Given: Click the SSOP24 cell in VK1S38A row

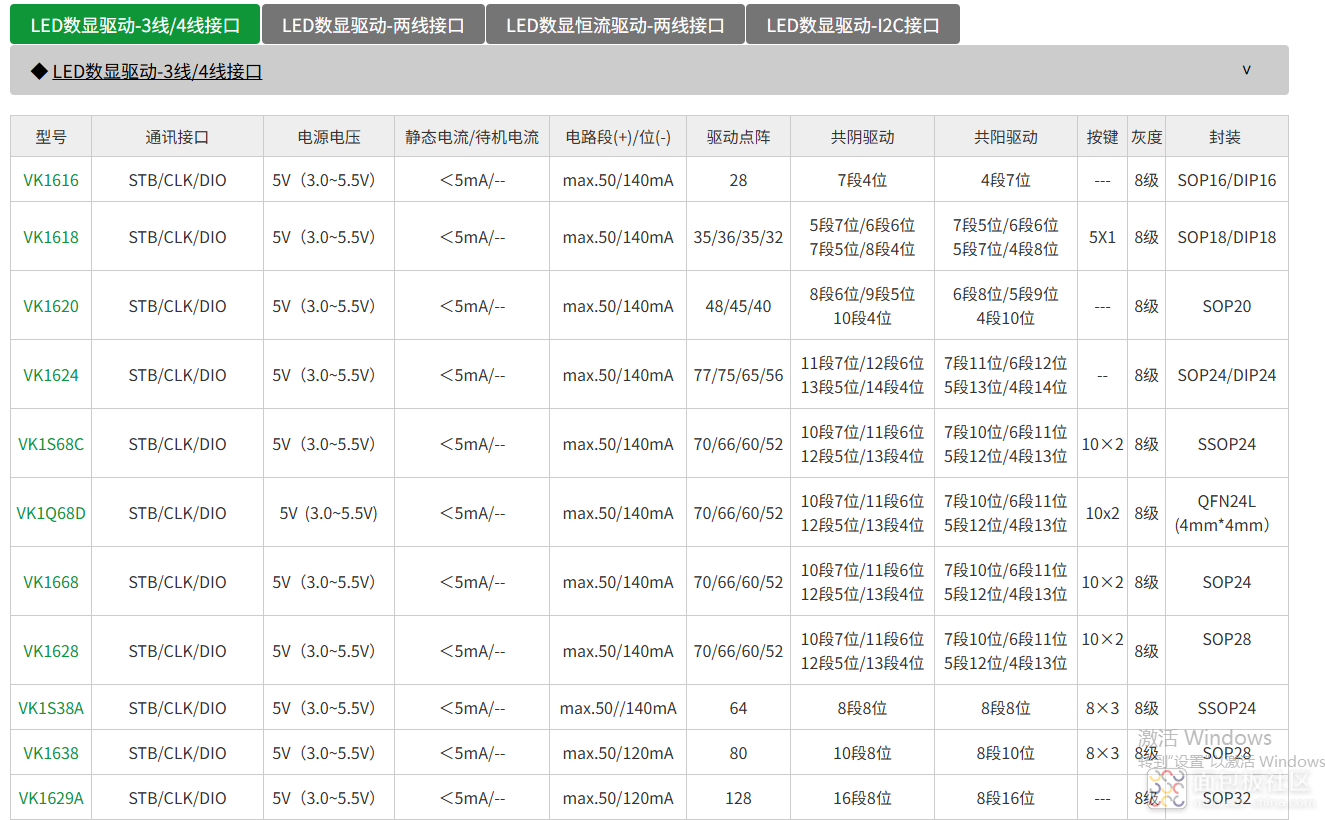Looking at the screenshot, I should (x=1226, y=708).
